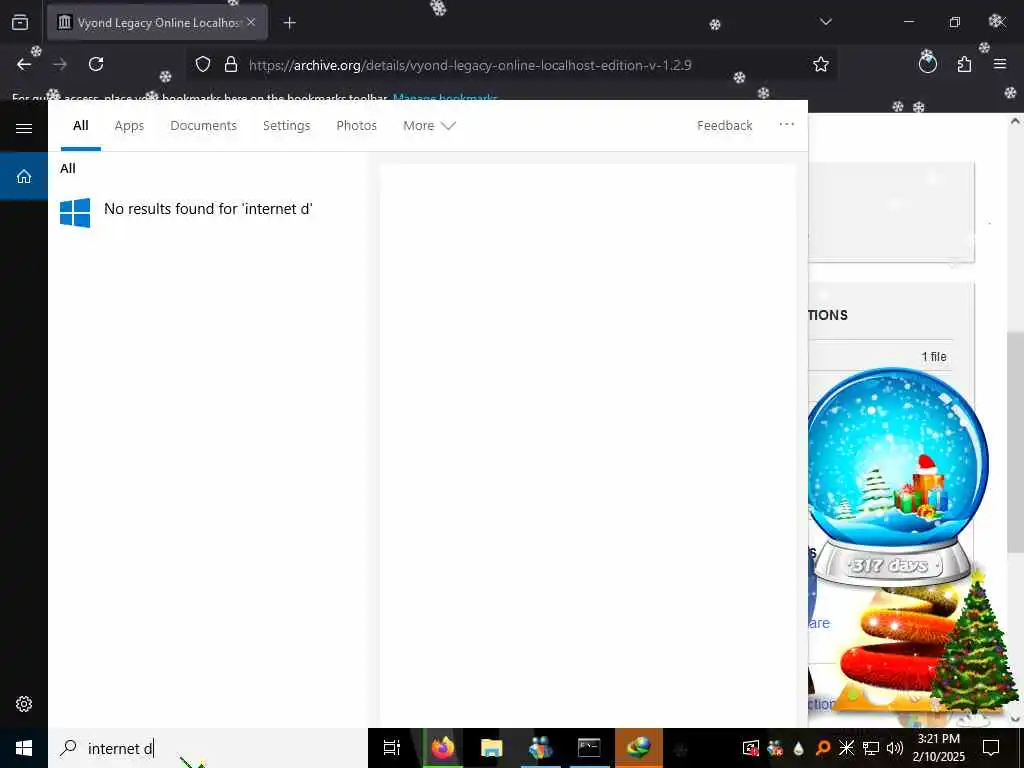Image resolution: width=1024 pixels, height=768 pixels.
Task: Switch to the Apps search tab
Action: (129, 125)
